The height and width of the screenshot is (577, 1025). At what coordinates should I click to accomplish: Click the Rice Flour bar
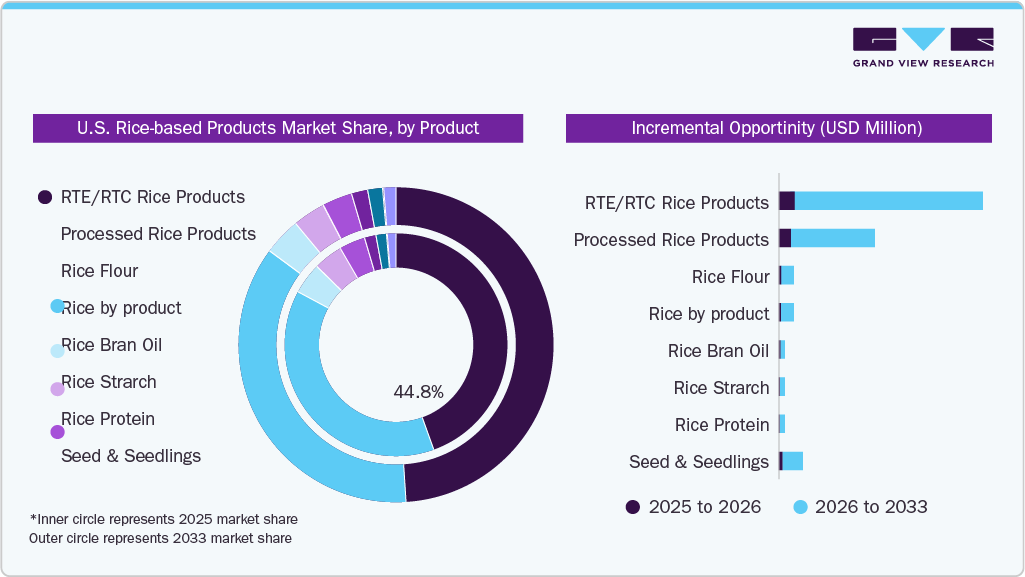(x=787, y=276)
